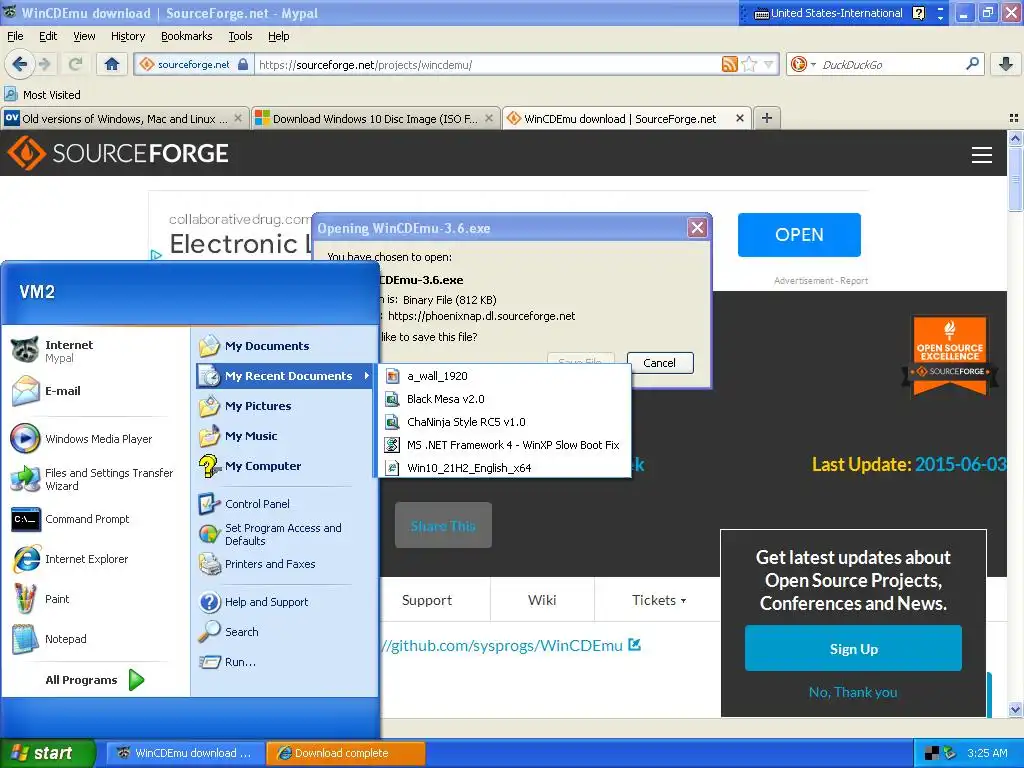Open the github.com/sysprogs/WinCDEmu link
1024x768 pixels.
(x=511, y=645)
